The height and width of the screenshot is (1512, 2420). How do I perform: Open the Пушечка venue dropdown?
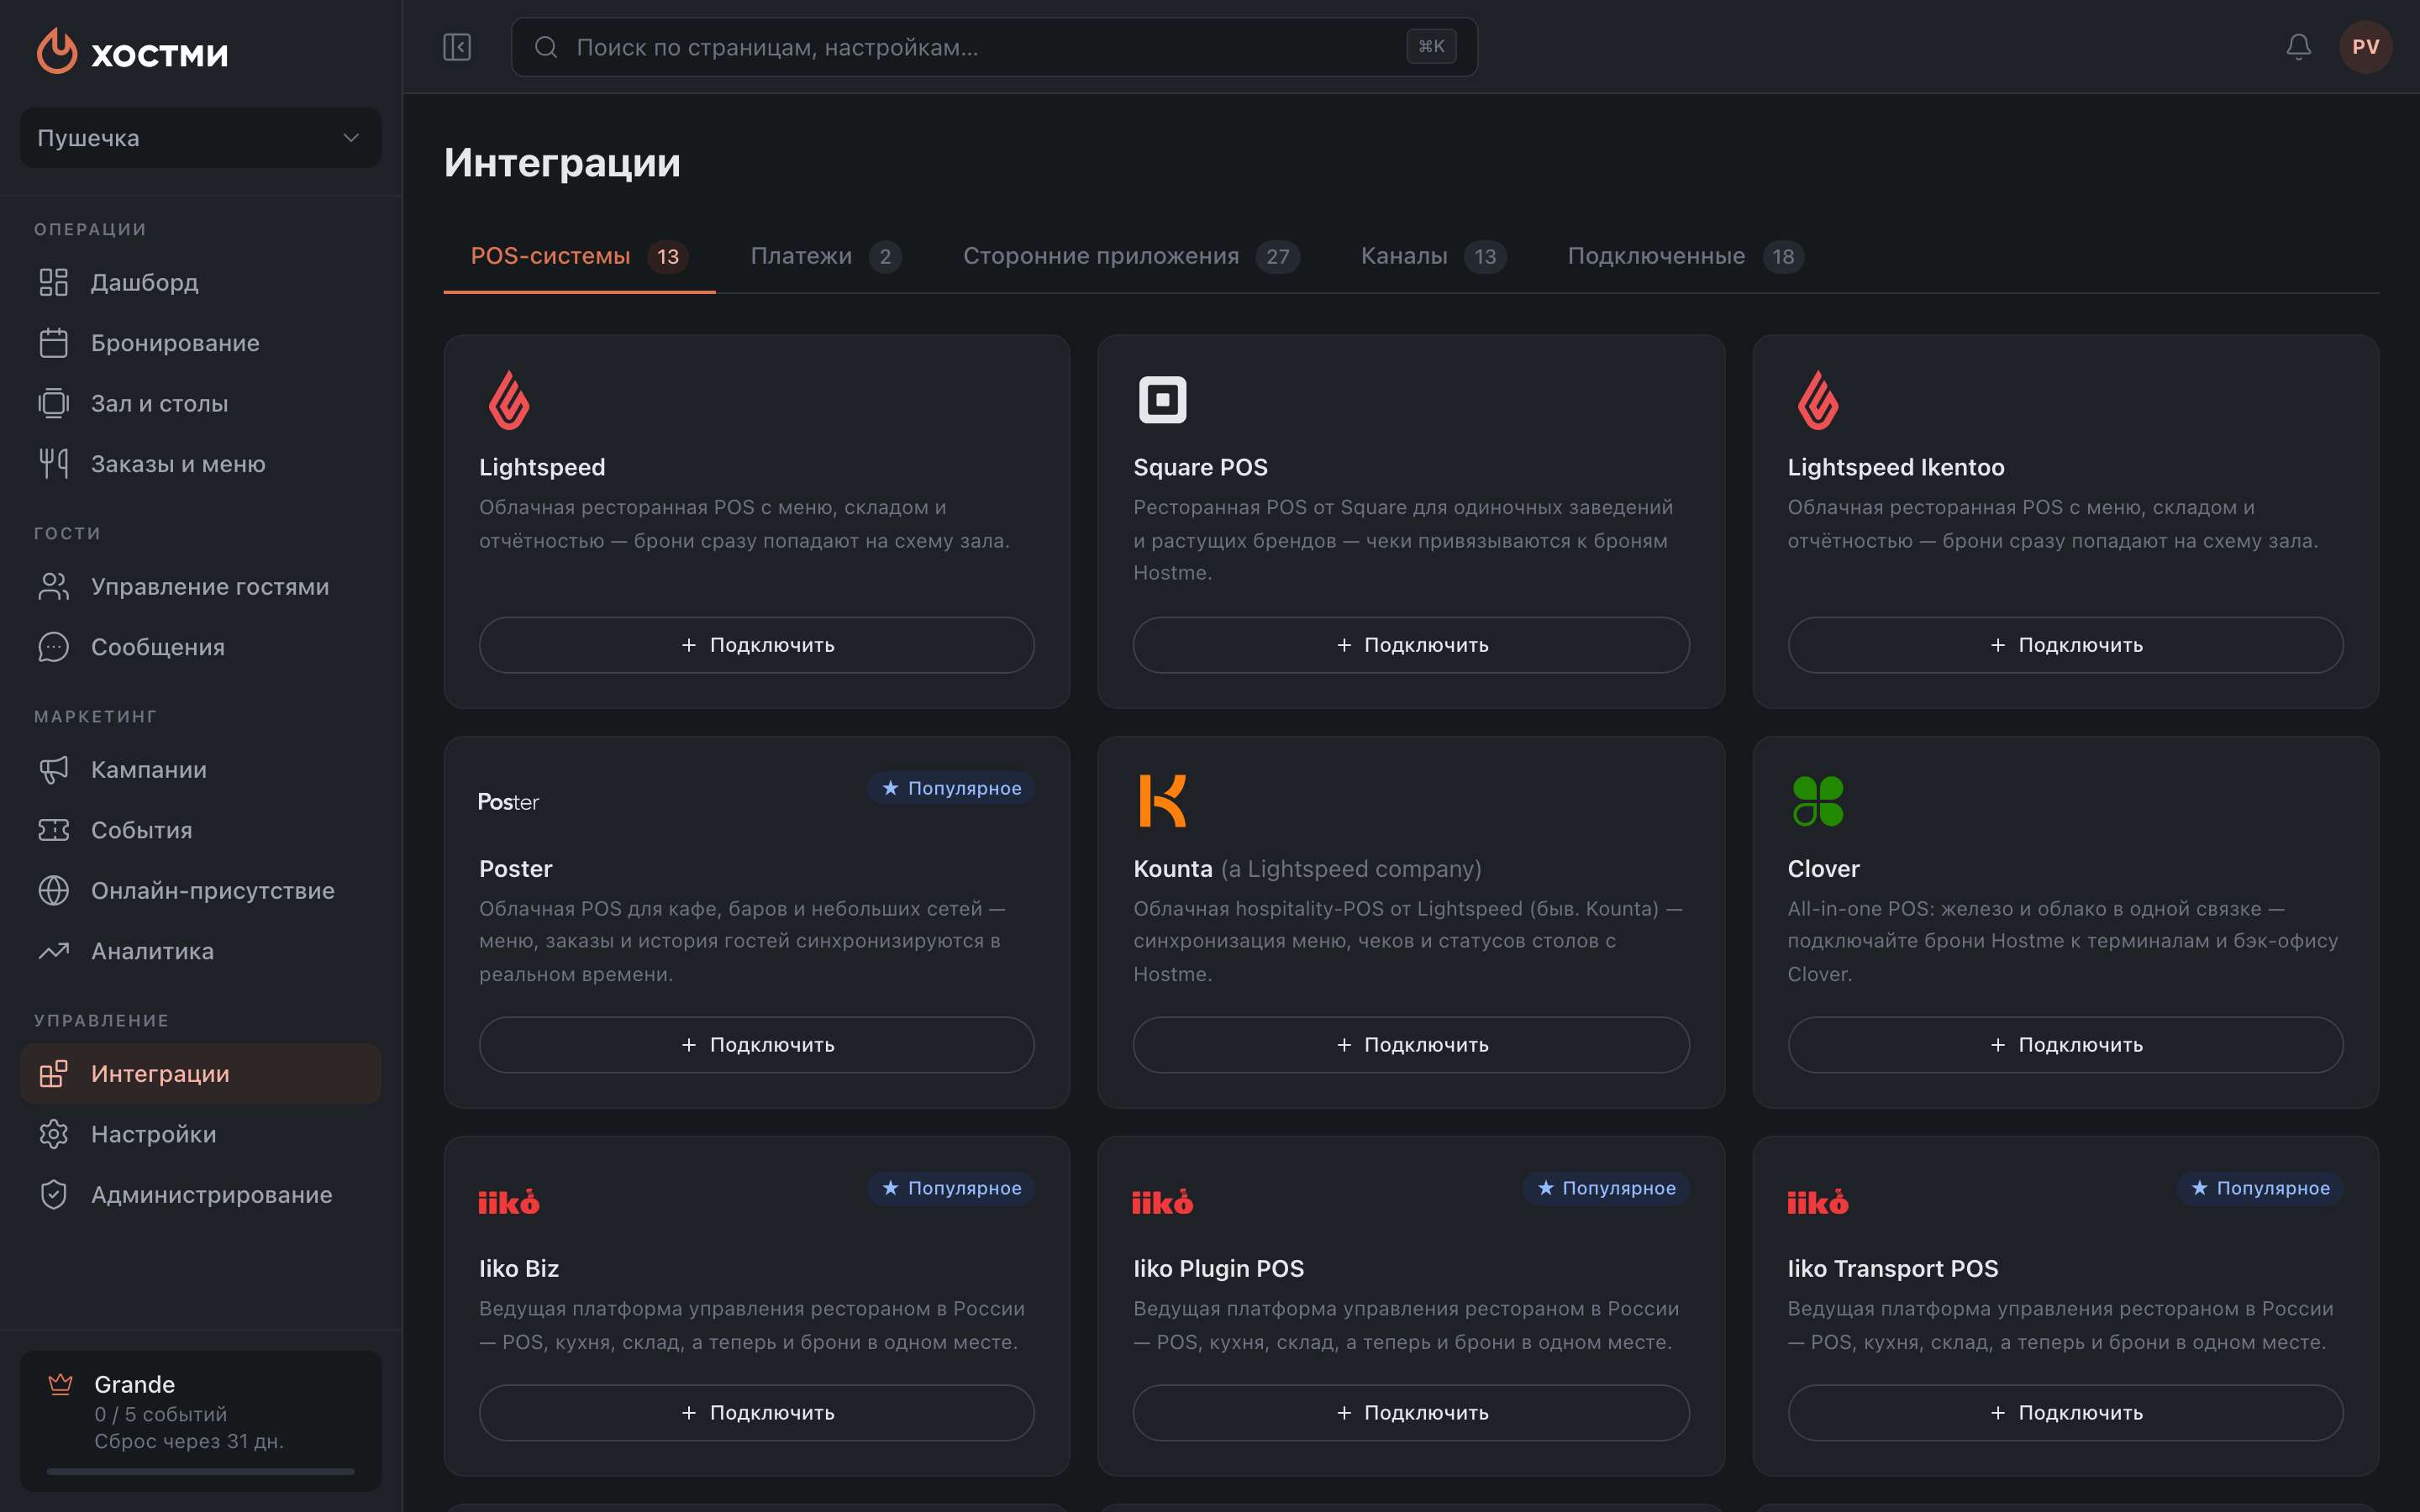200,138
